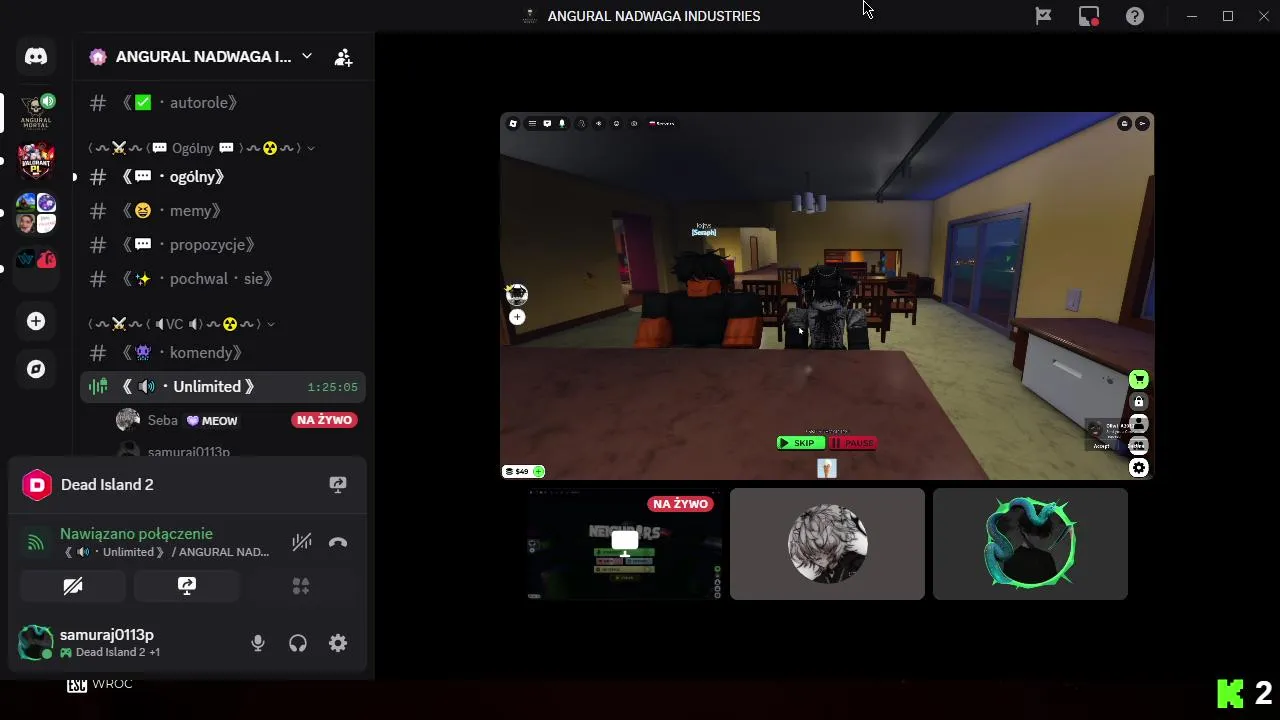Image resolution: width=1280 pixels, height=720 pixels.
Task: Click the SKIP button in the stream
Action: pos(800,443)
